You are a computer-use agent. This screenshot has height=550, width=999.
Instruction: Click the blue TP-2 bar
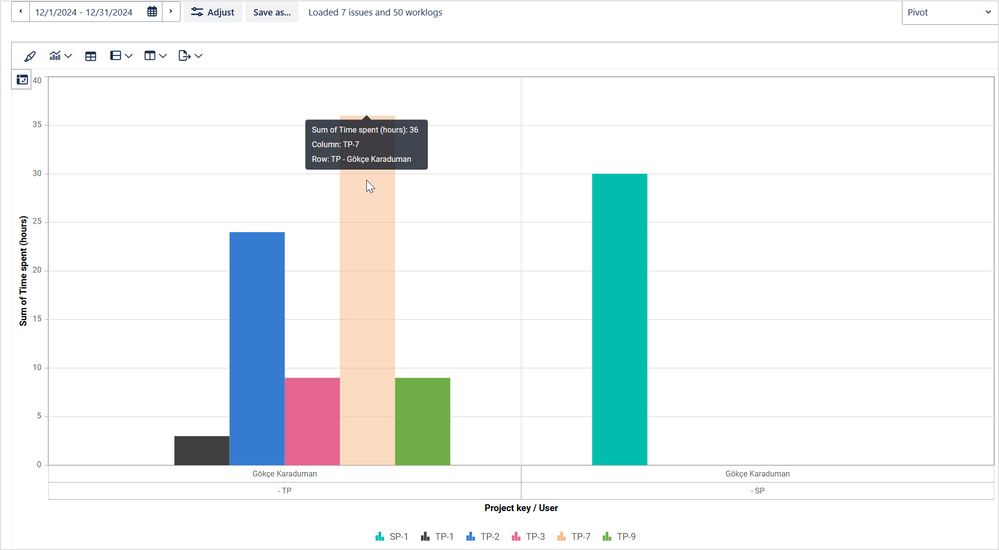point(257,349)
